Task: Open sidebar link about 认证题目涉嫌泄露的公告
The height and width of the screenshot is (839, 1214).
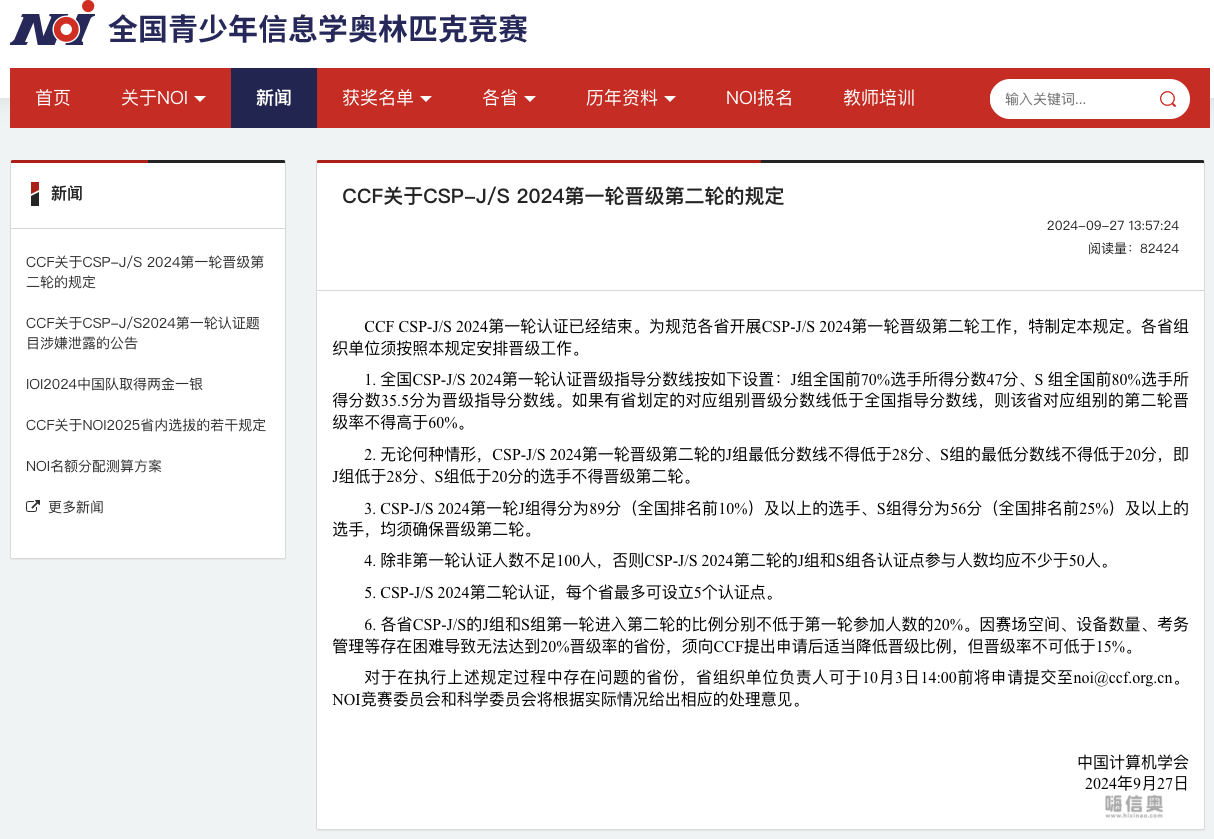Action: tap(143, 333)
